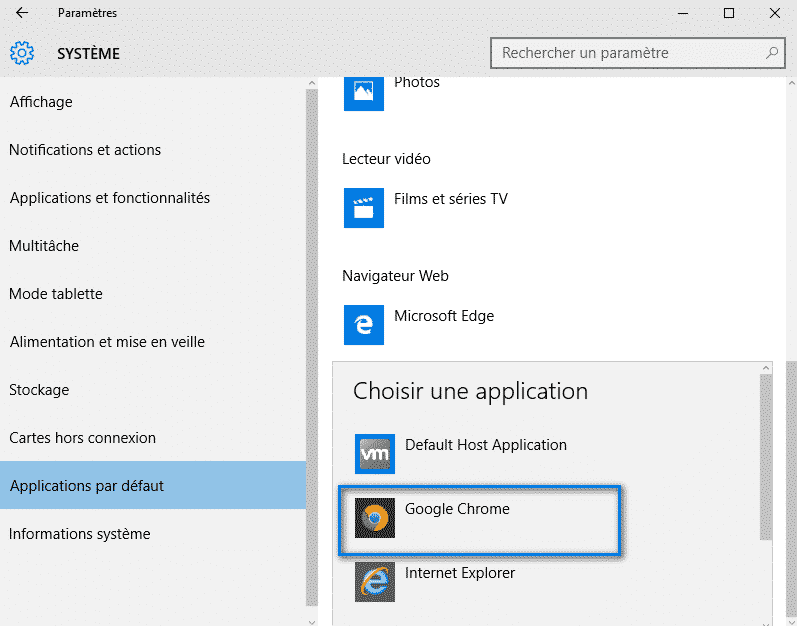The height and width of the screenshot is (626, 797).
Task: Open Informations système in sidebar
Action: pos(80,534)
